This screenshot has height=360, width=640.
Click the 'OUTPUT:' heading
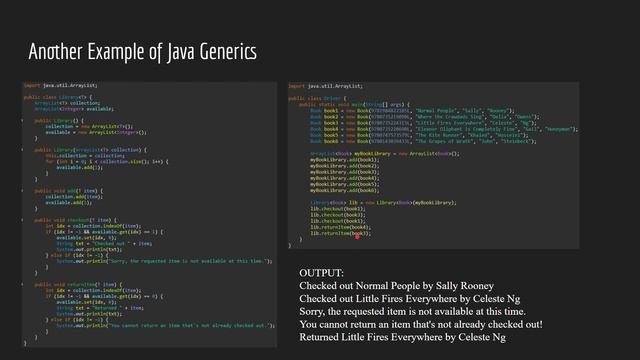[x=322, y=273]
